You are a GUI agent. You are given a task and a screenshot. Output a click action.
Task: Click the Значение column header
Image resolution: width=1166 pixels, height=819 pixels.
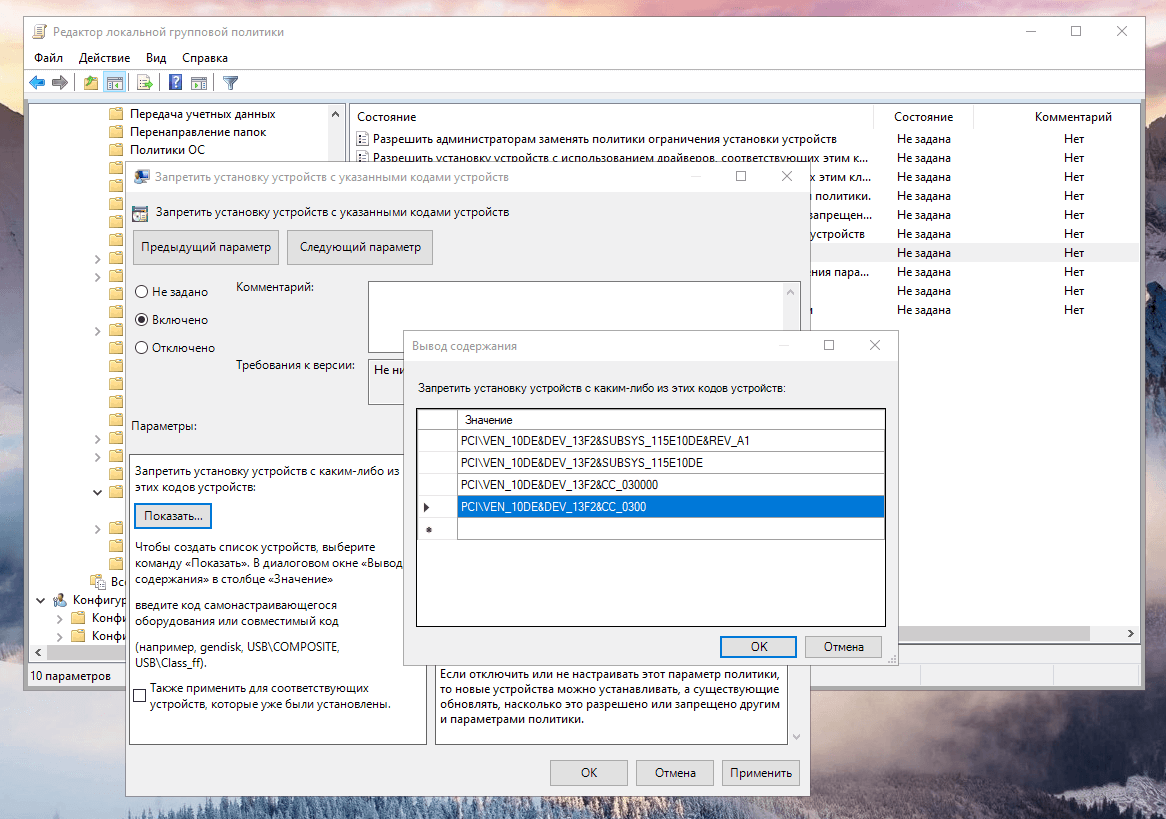(671, 420)
